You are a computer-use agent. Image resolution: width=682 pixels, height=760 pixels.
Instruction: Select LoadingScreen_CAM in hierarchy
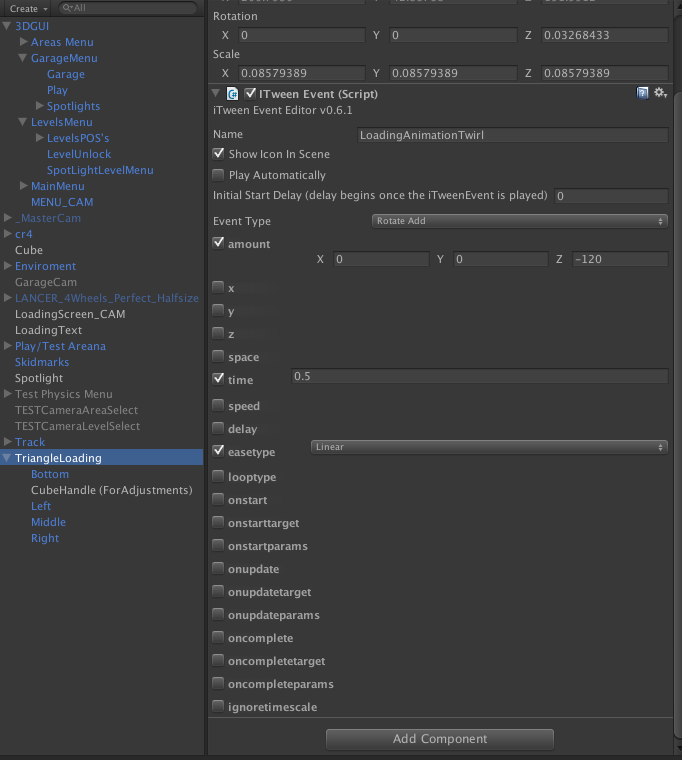pos(70,314)
